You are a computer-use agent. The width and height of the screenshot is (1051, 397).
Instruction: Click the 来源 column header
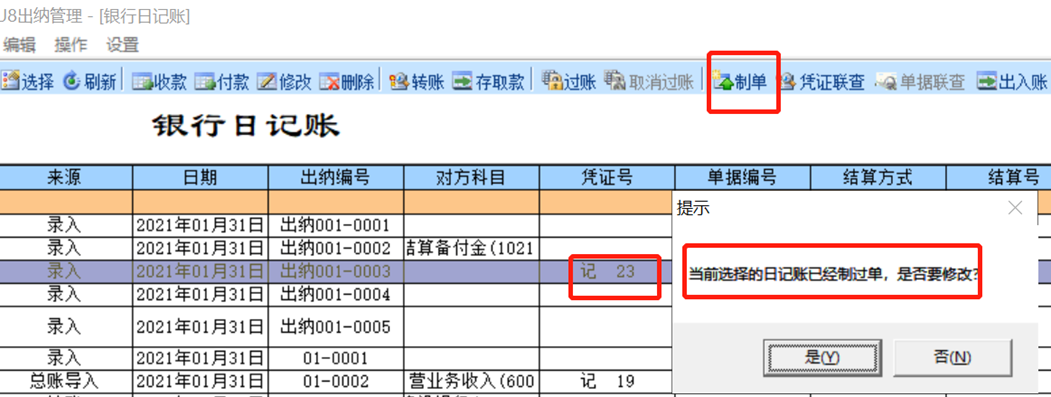(66, 178)
